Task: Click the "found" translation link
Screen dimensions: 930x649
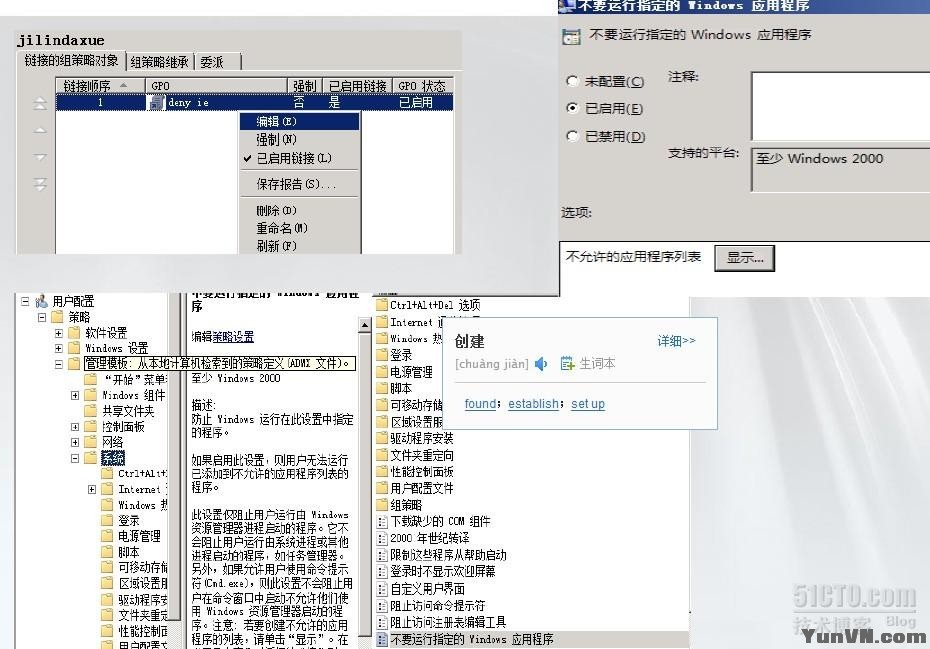Action: click(480, 404)
